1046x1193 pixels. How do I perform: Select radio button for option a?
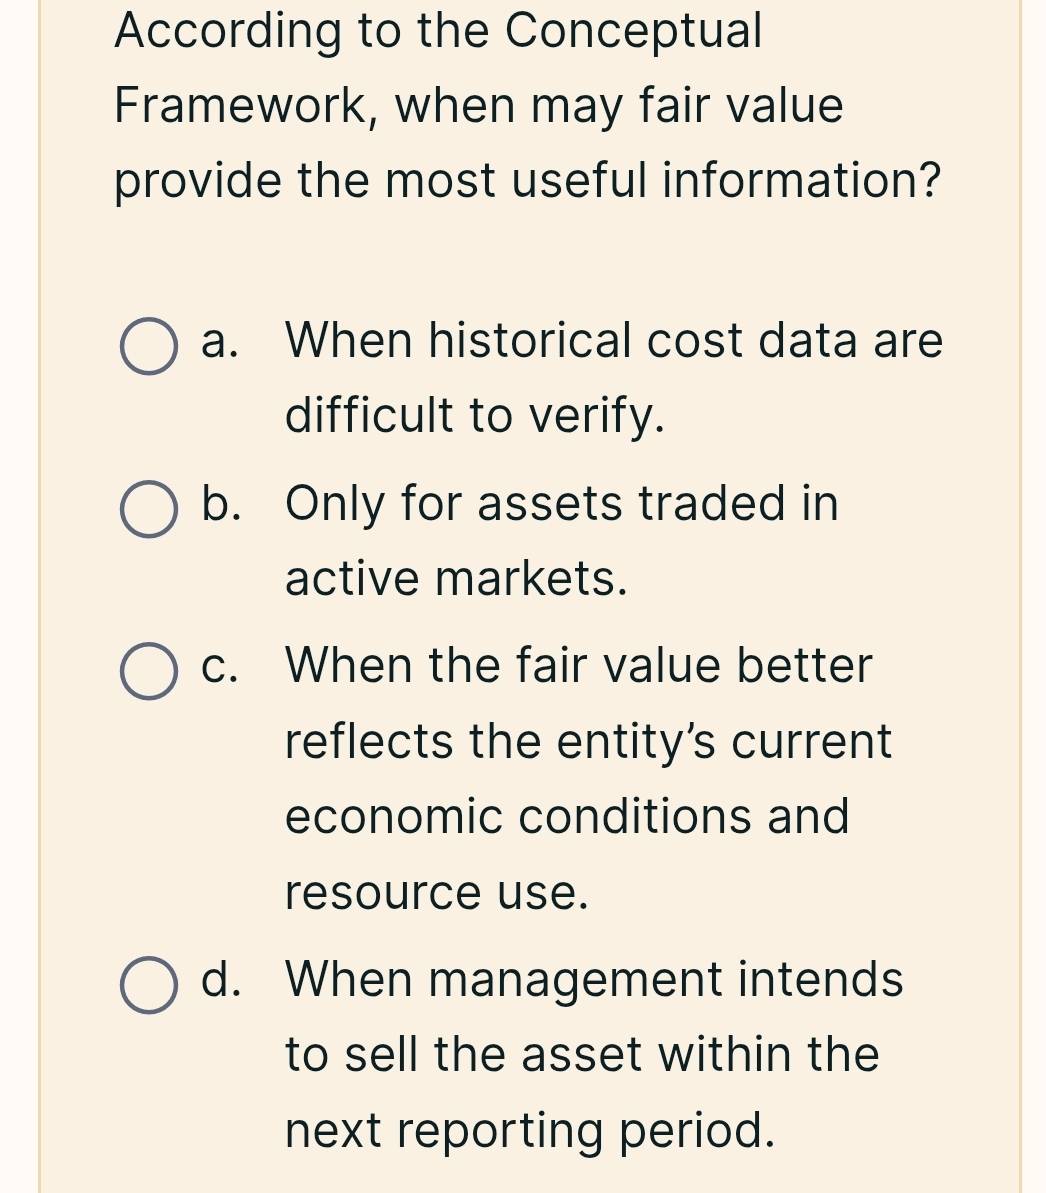tap(149, 347)
